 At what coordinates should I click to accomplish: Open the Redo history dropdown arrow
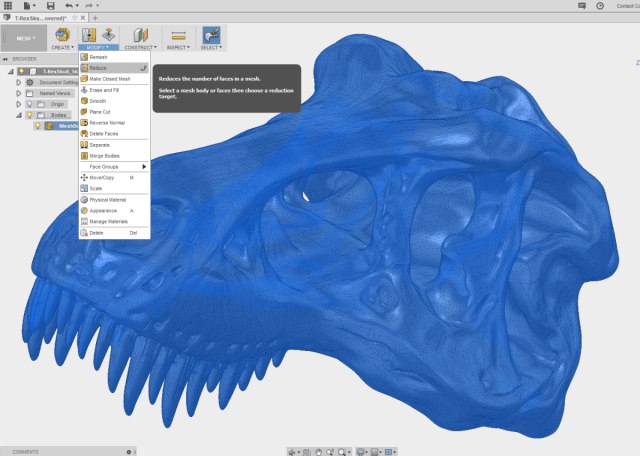(x=98, y=6)
